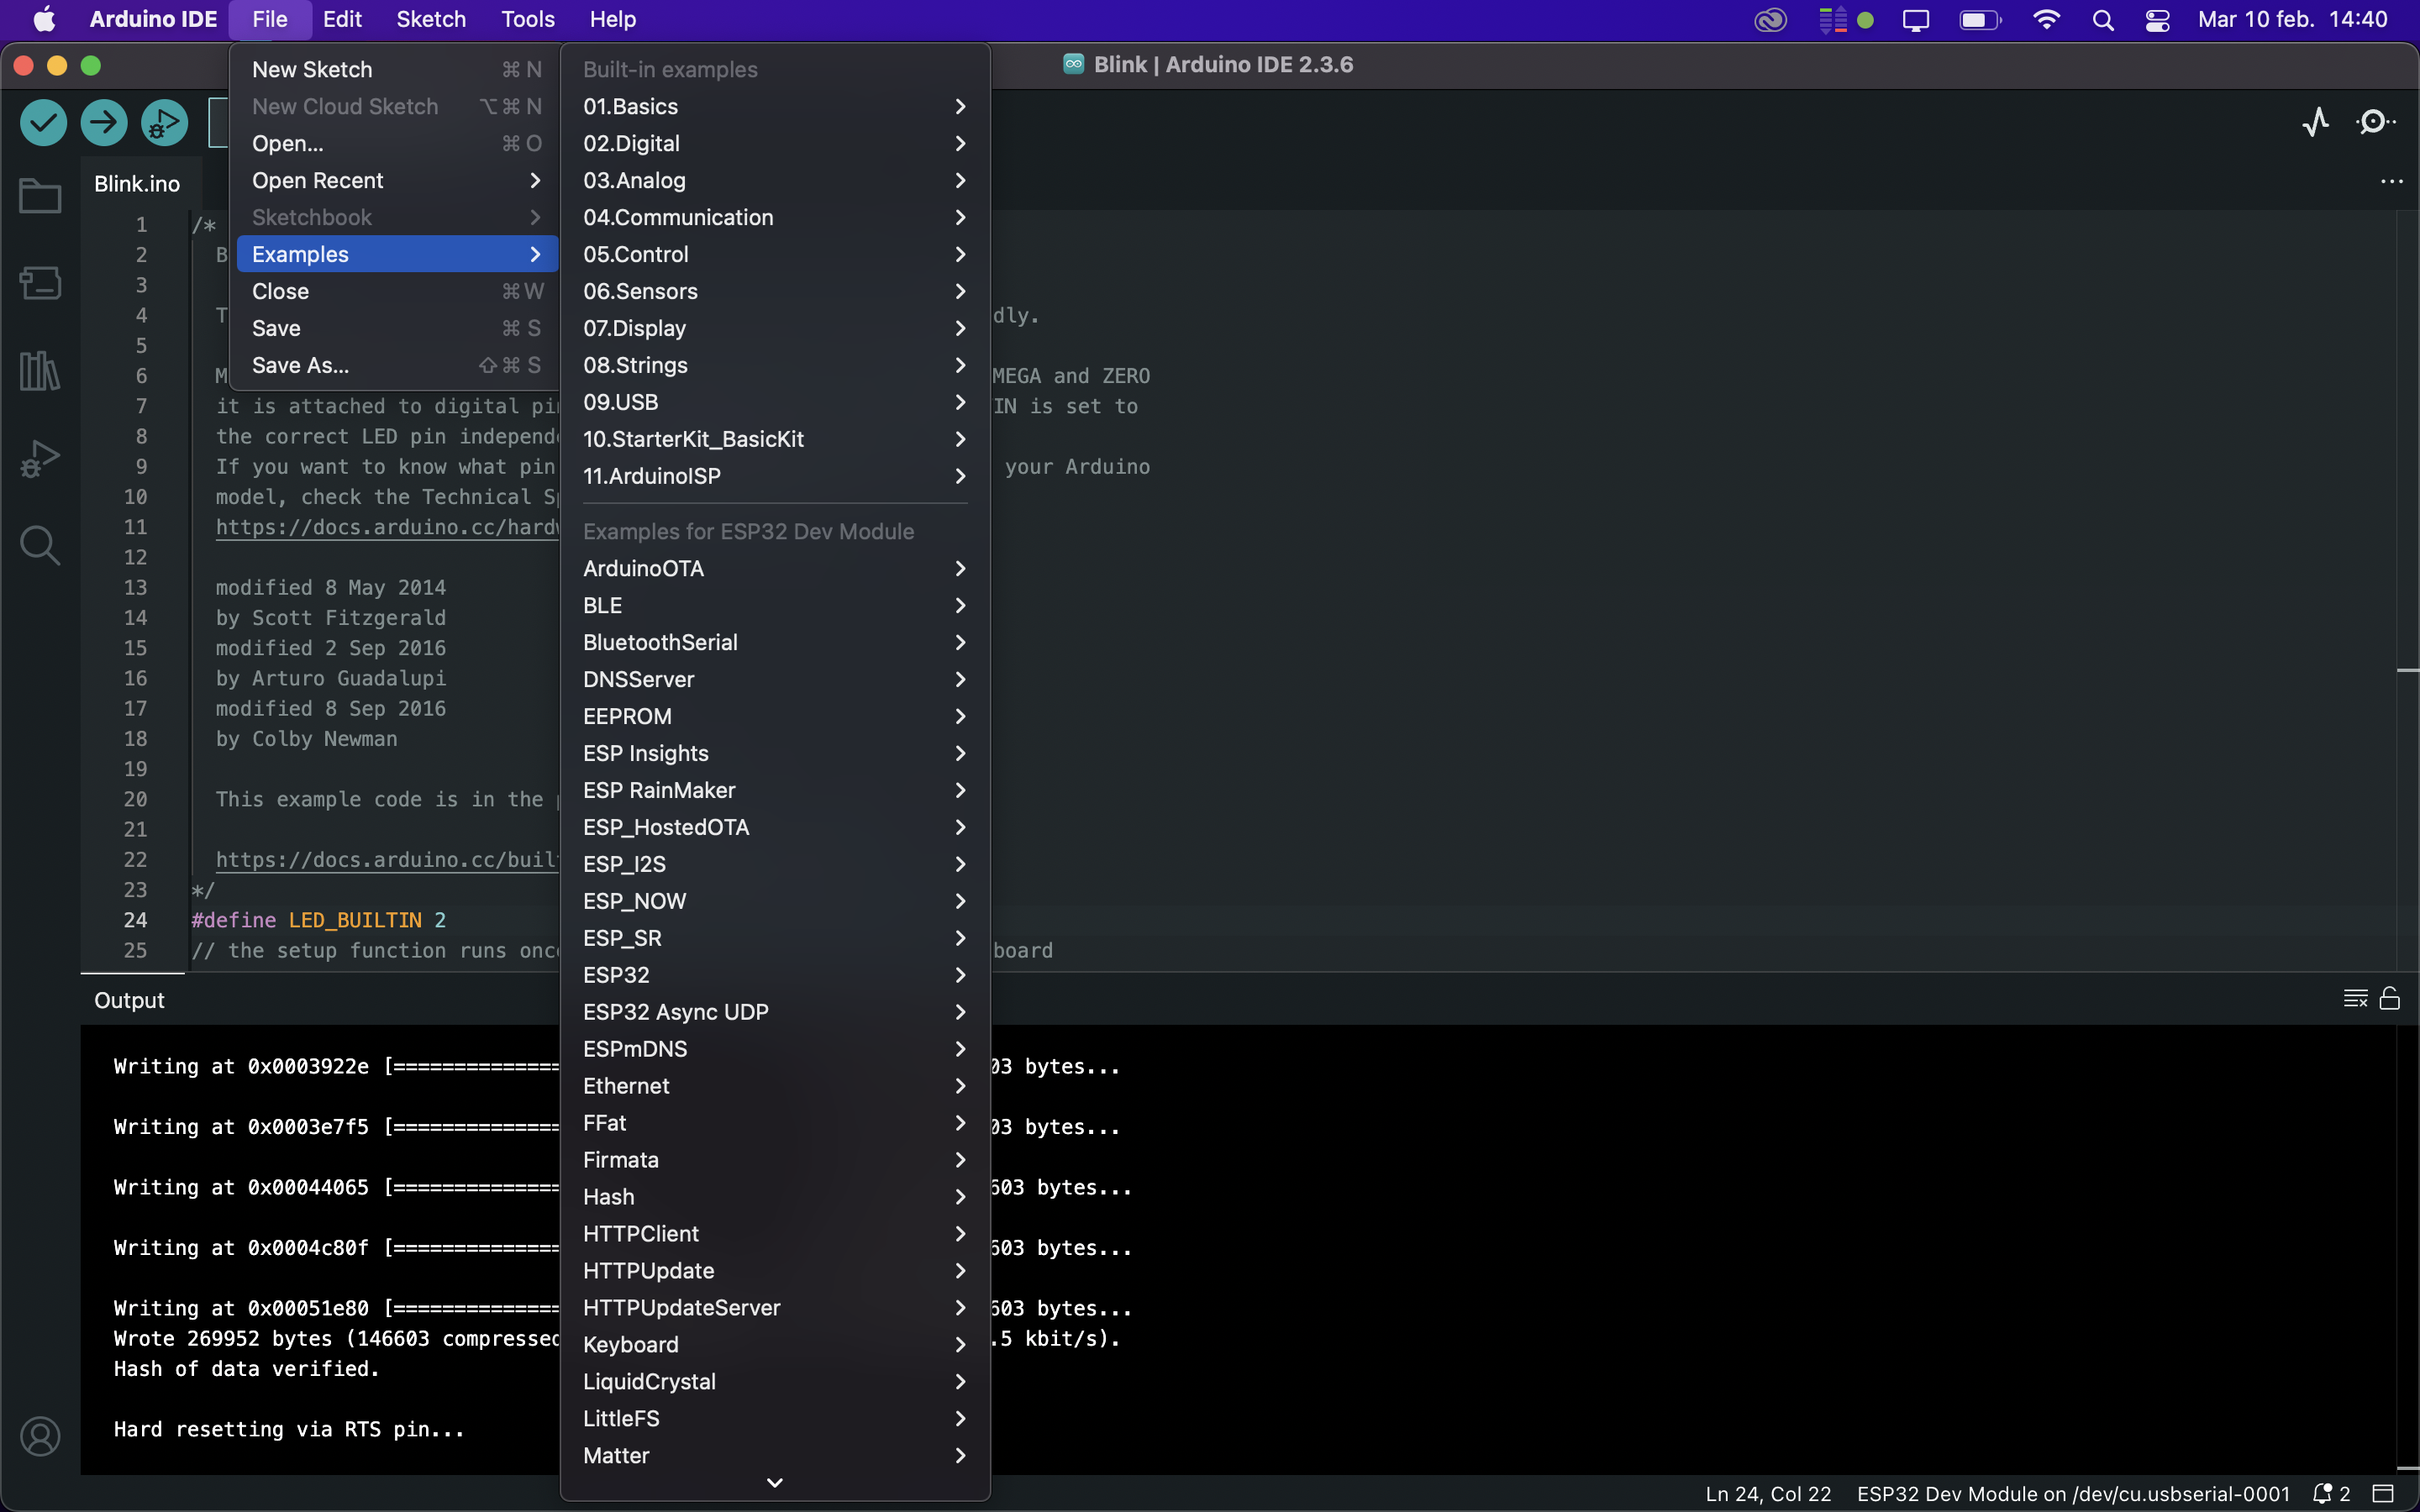
Task: Click the Verify sketch checkmark button
Action: 43,123
